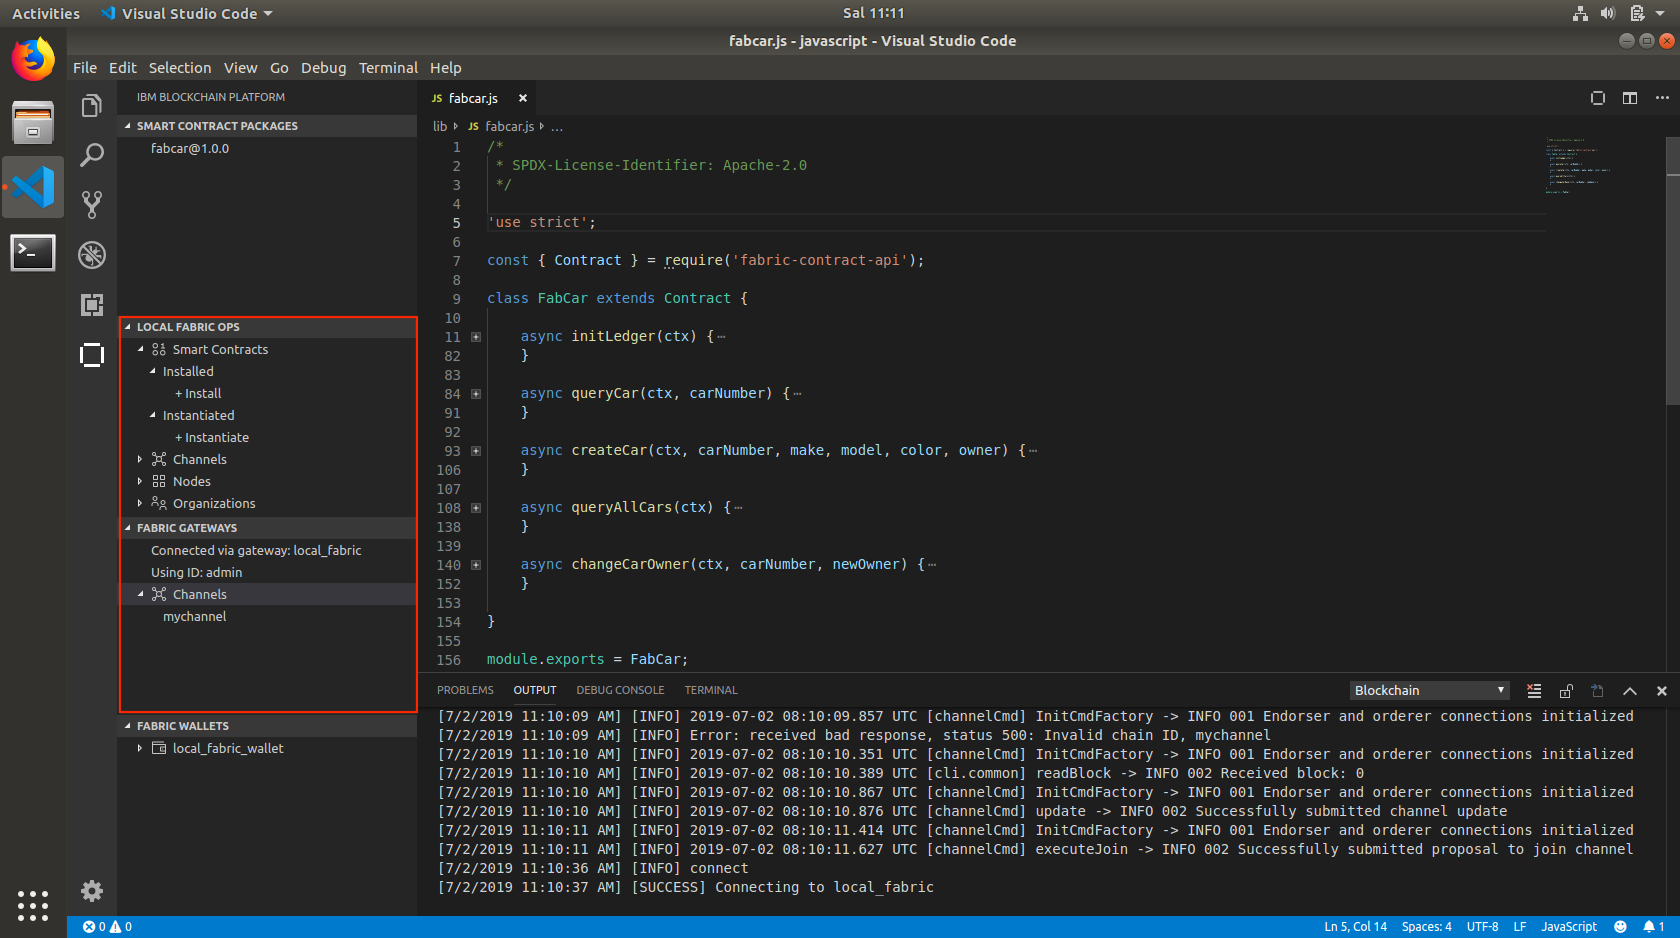Viewport: 1680px width, 938px height.
Task: Launch Firefox from the Ubuntu dock
Action: point(33,59)
